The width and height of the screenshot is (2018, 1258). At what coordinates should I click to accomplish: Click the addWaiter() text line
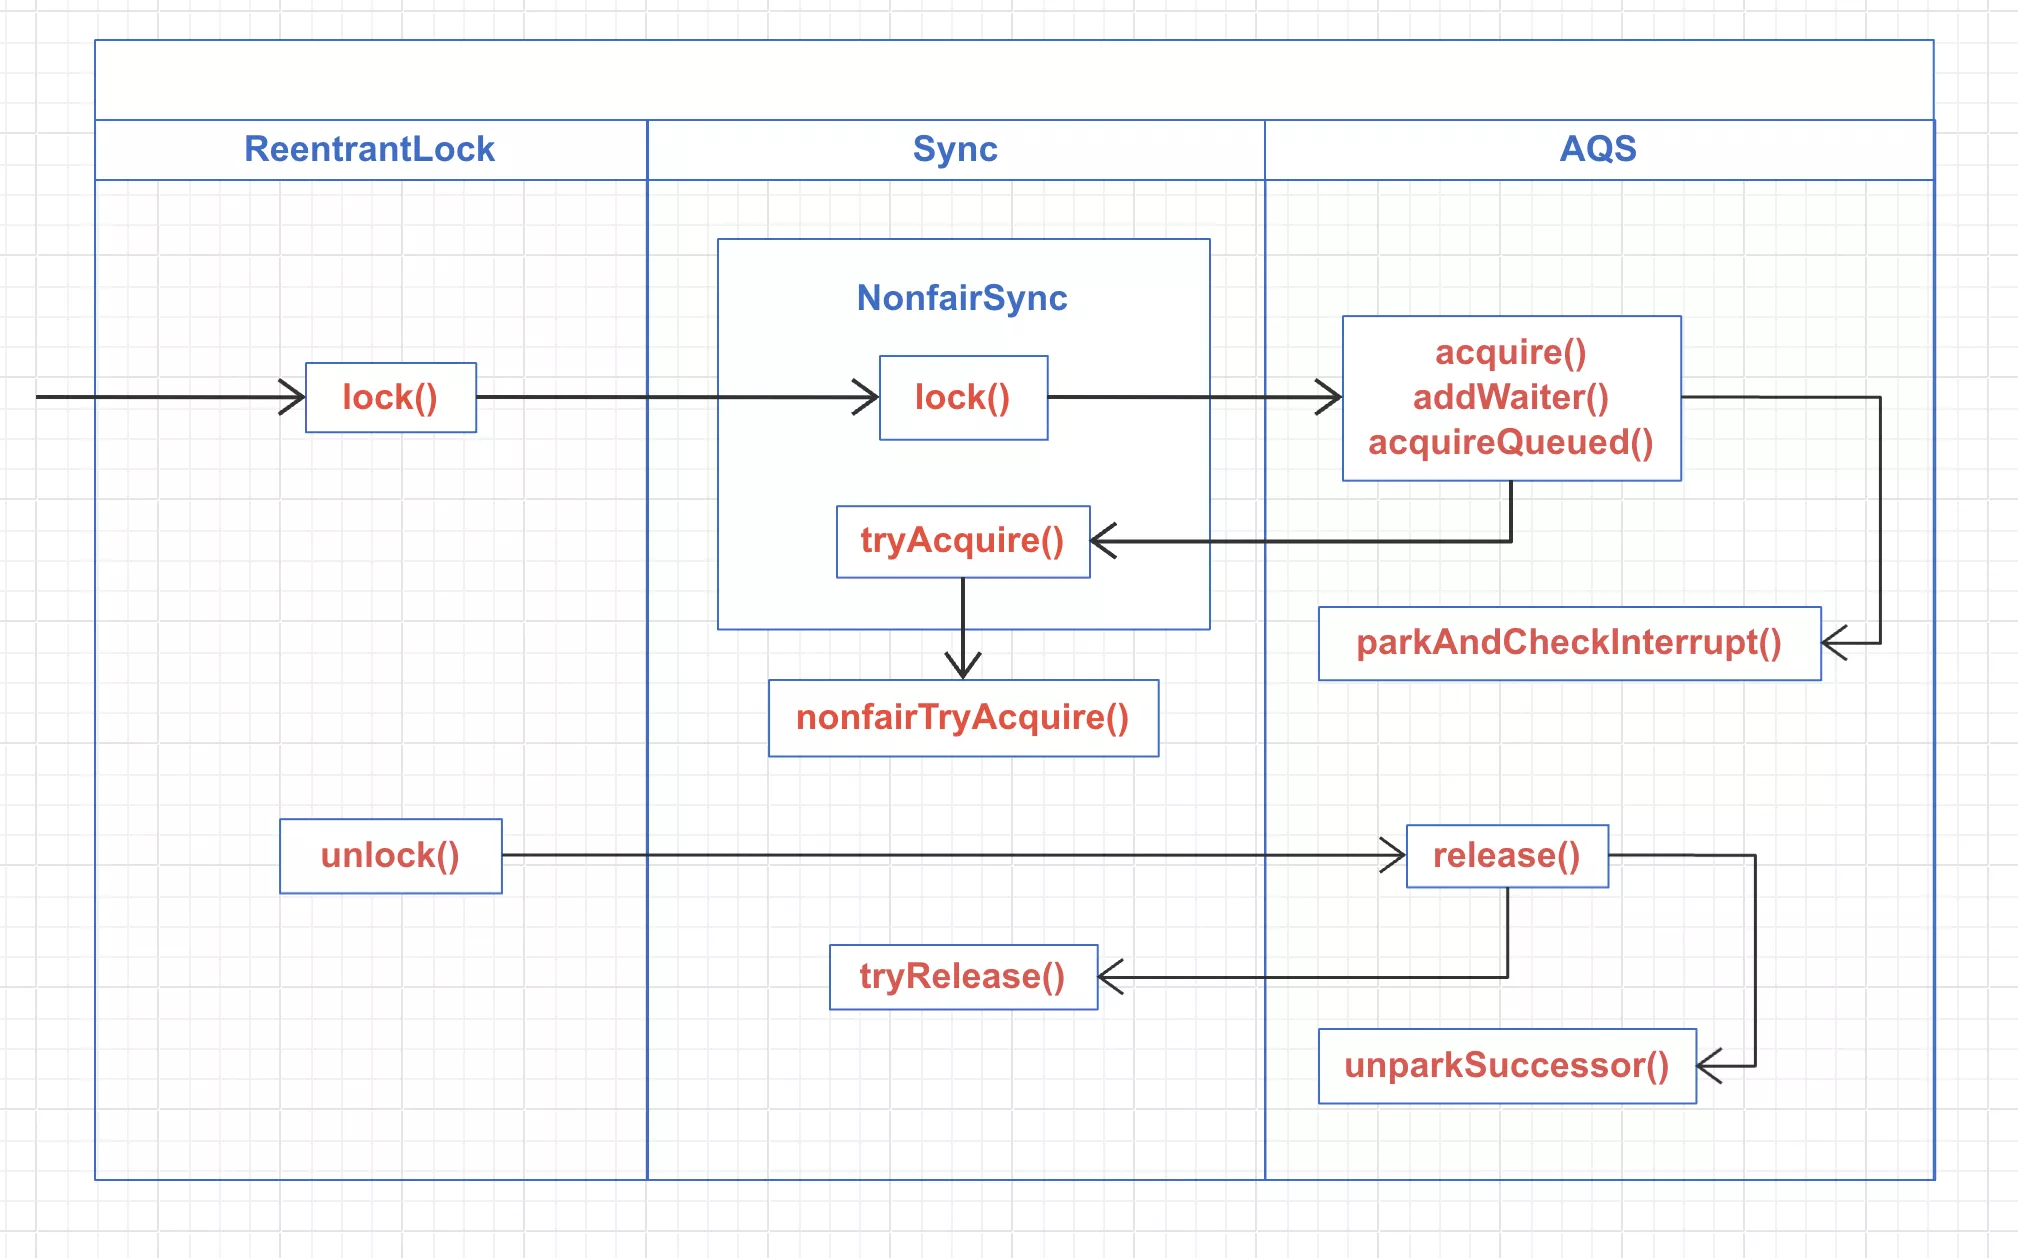(x=1511, y=397)
